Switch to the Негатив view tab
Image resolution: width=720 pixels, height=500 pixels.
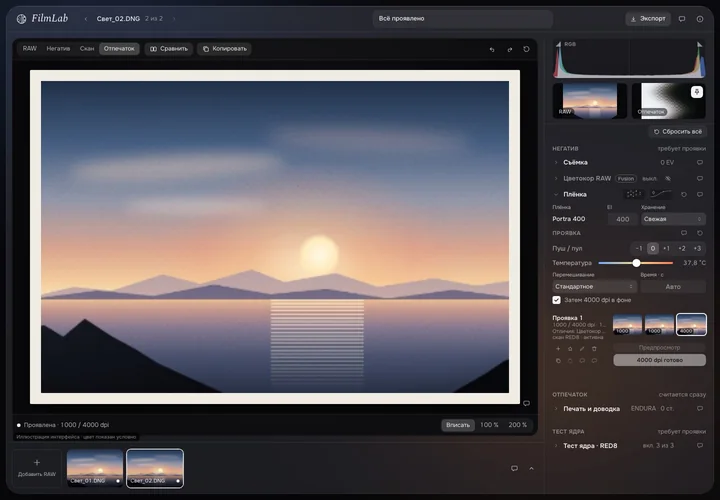(58, 49)
